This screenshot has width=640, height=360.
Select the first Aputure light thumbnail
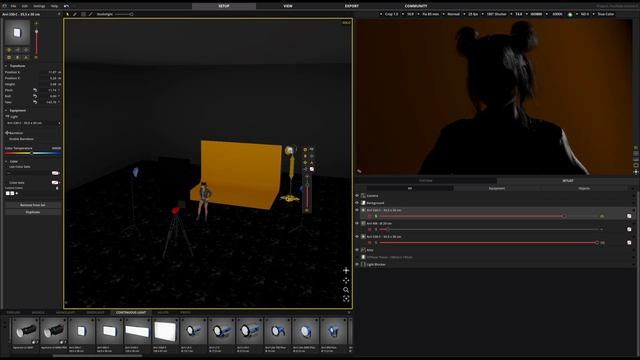pos(26,331)
